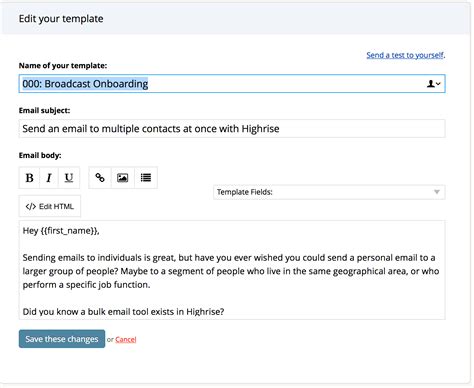Save these changes to the template
474x388 pixels.
62,339
